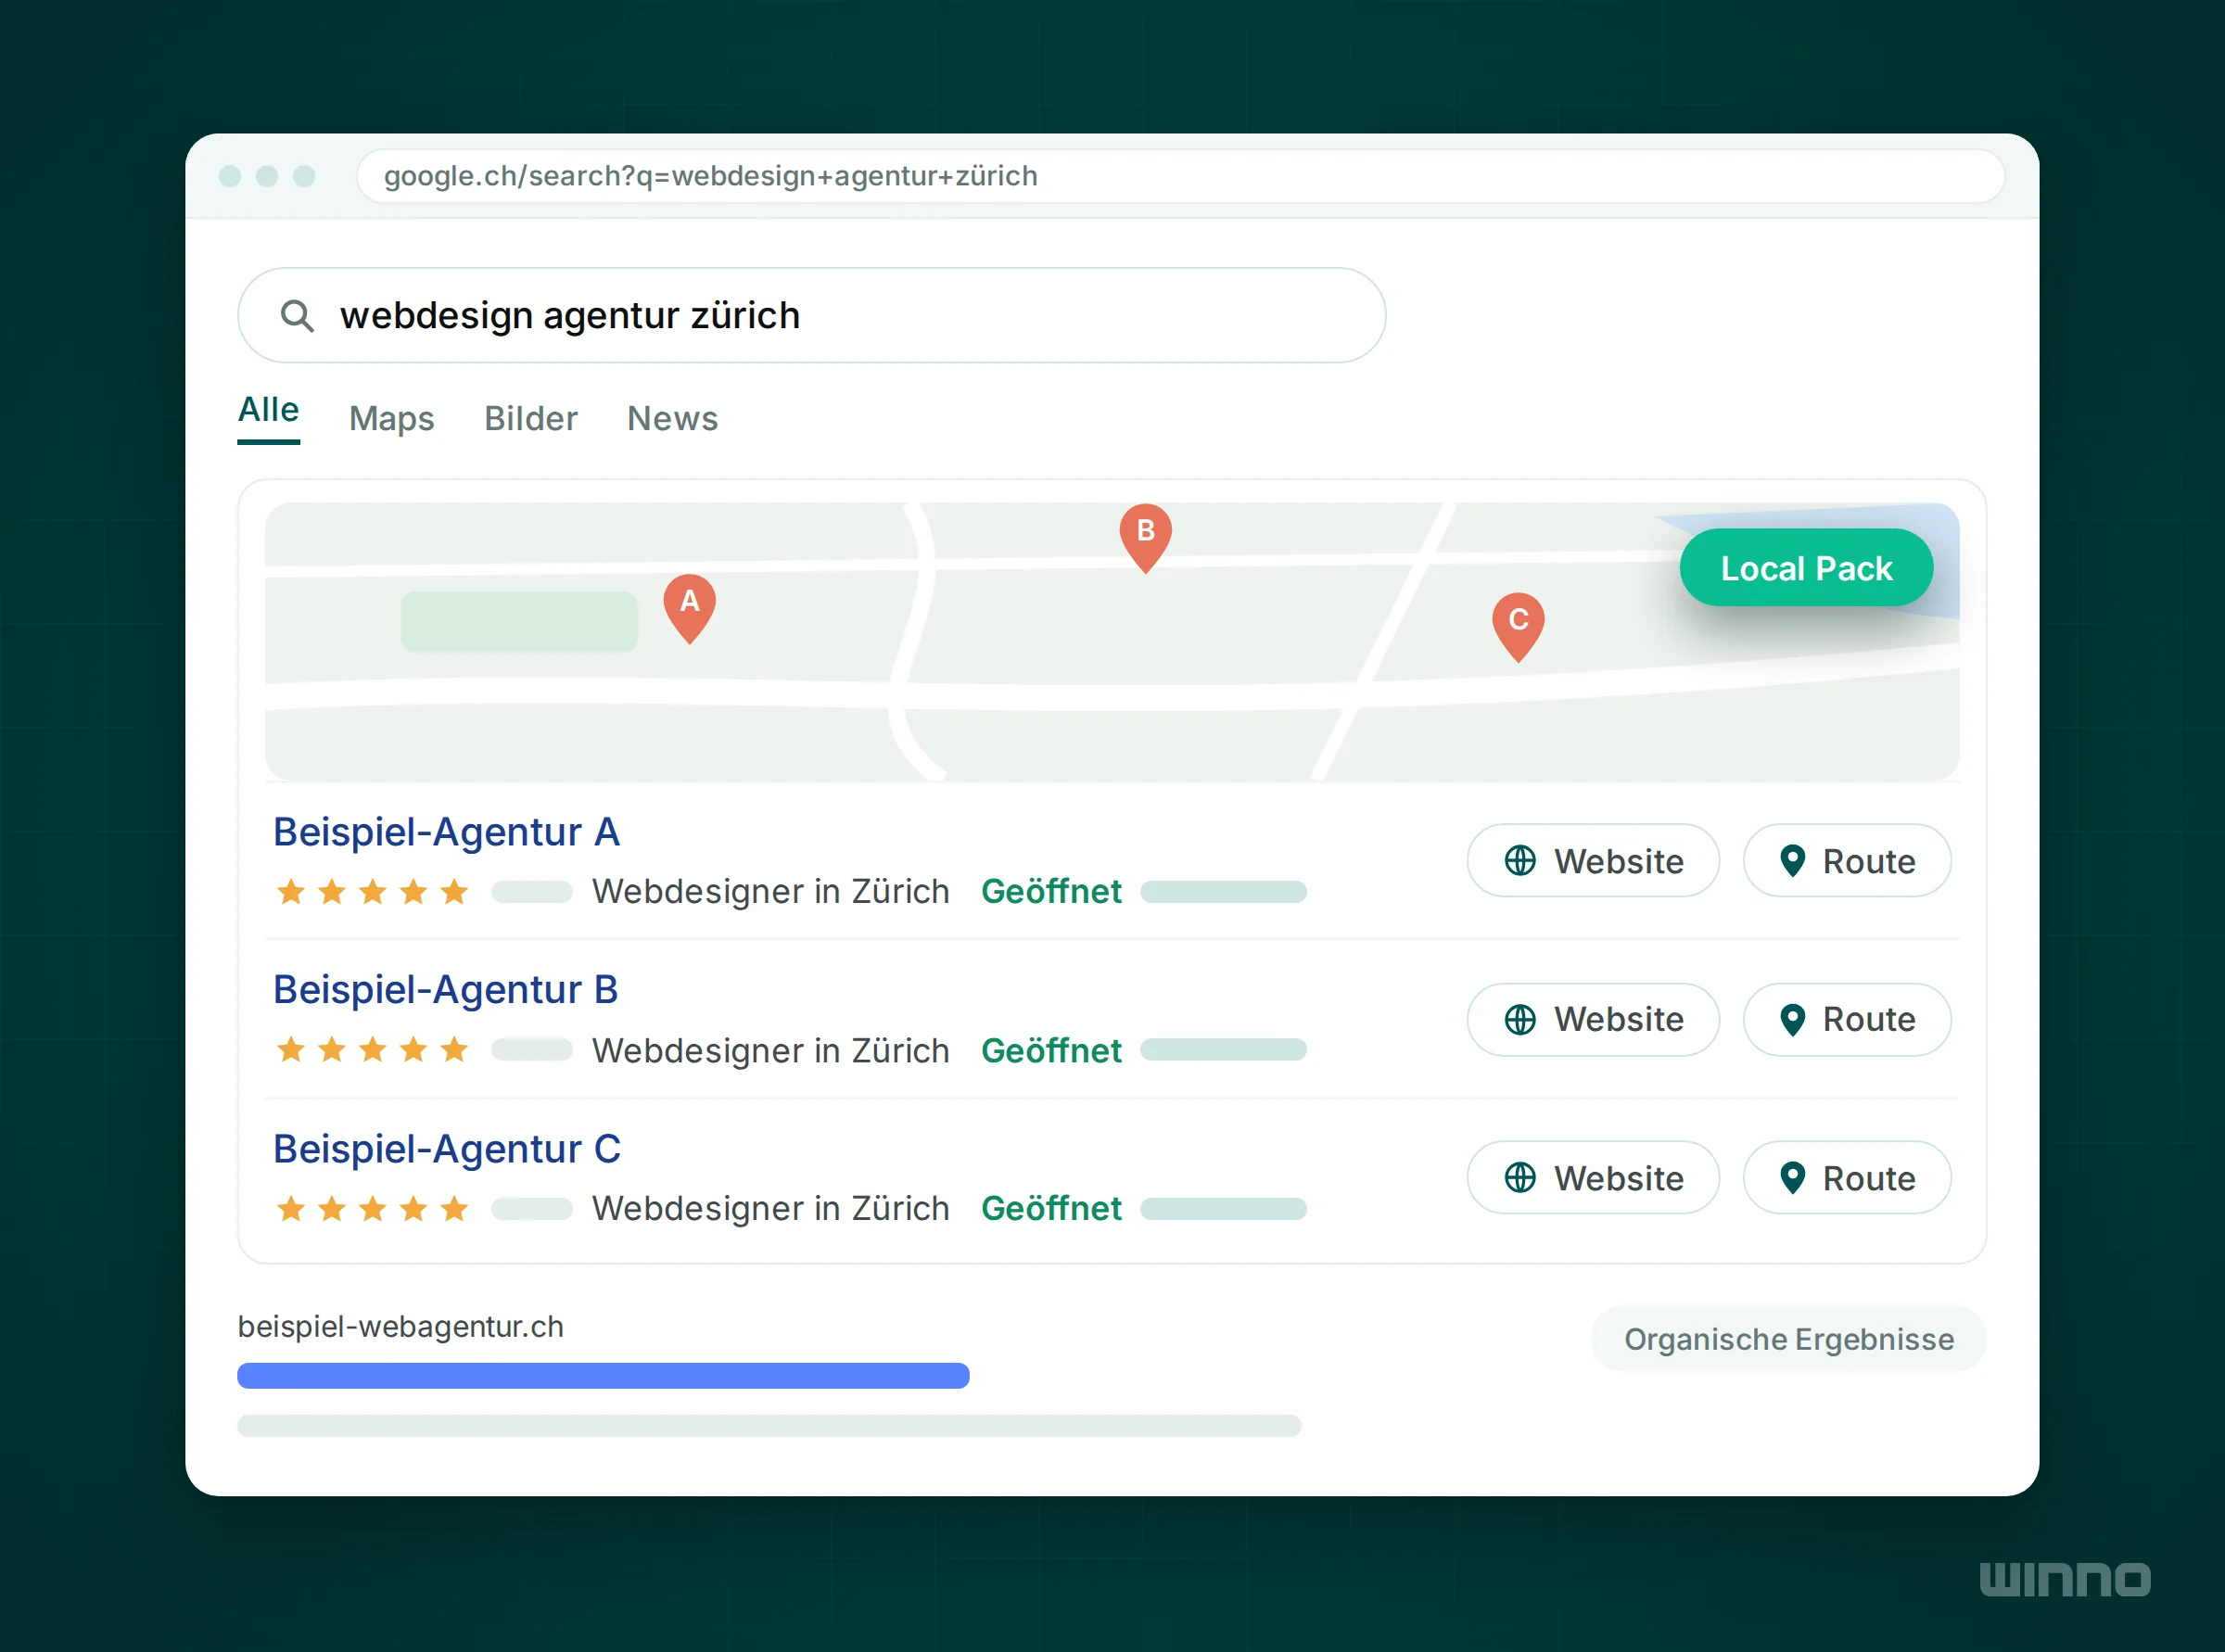Get Route to Beispiel-Agentur B
Image resolution: width=2225 pixels, height=1652 pixels.
point(1847,1019)
